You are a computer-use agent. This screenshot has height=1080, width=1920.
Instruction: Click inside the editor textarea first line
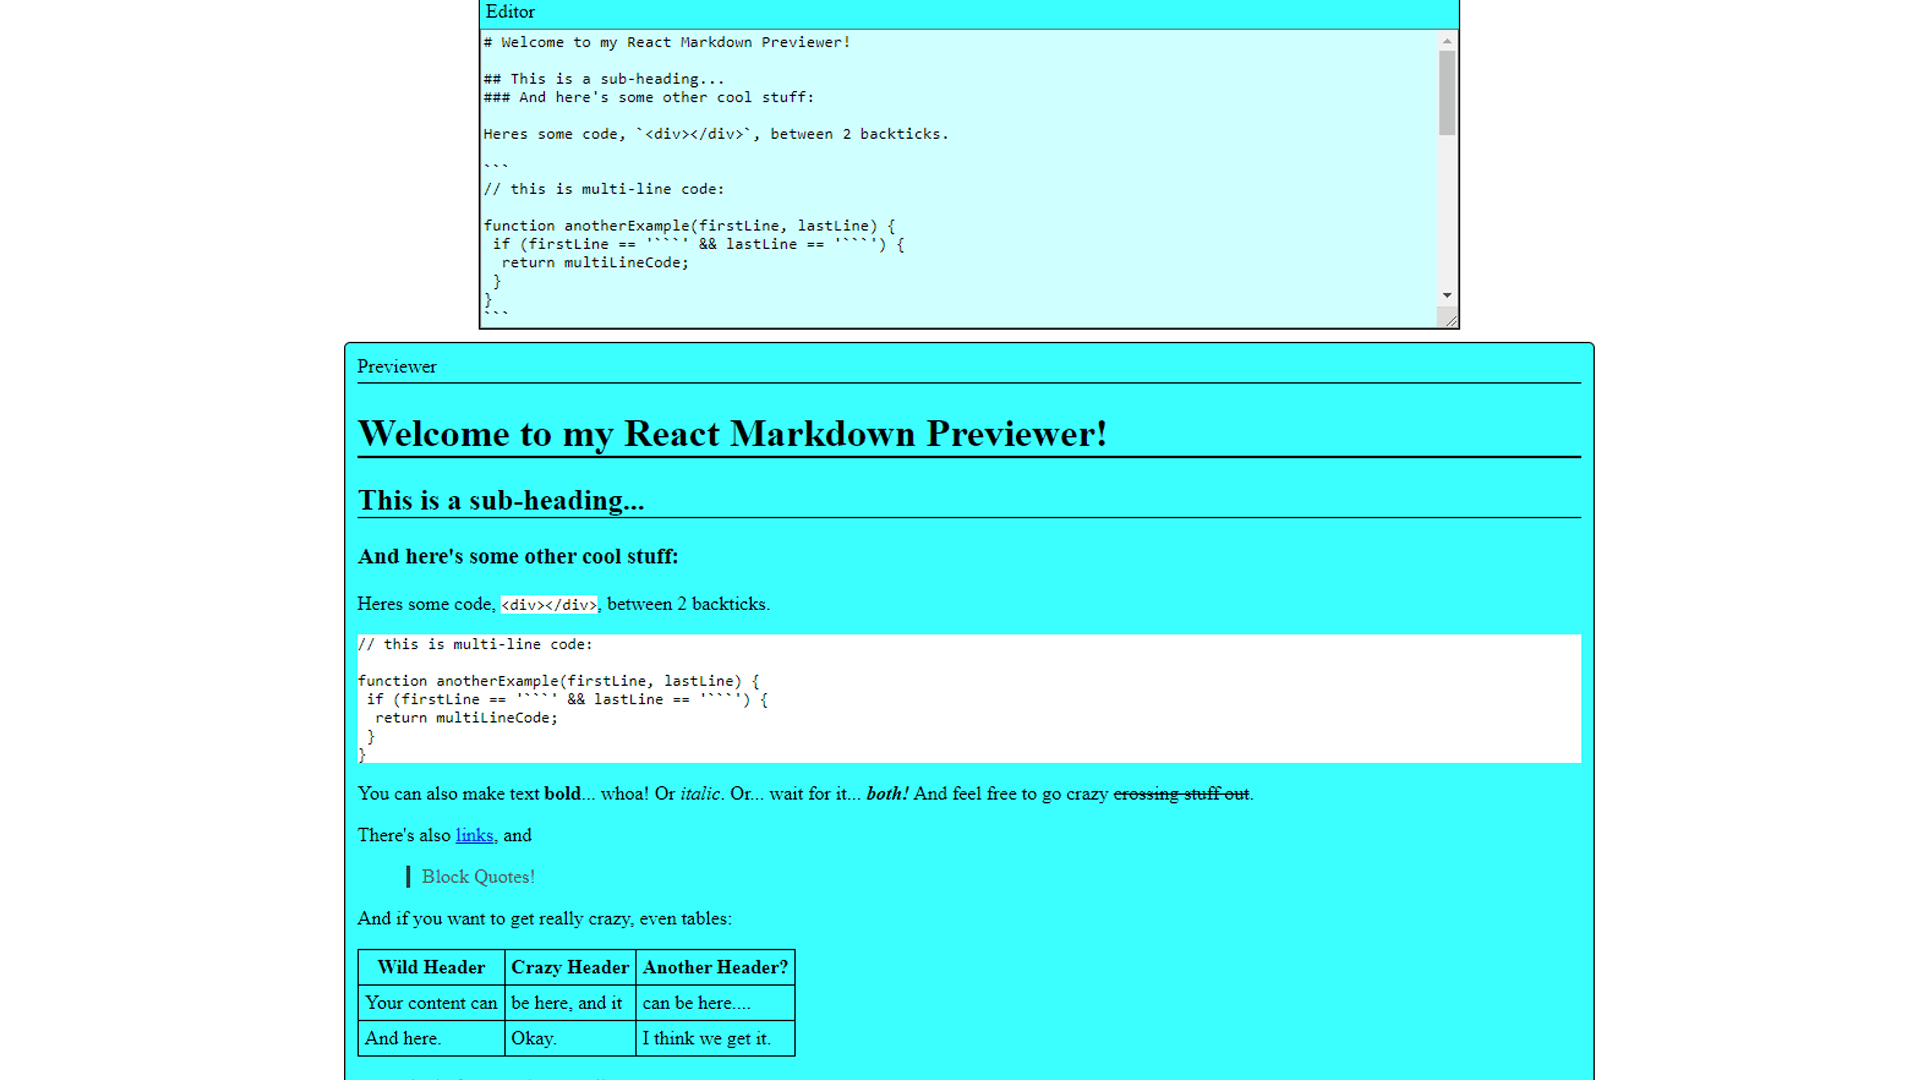pos(667,42)
